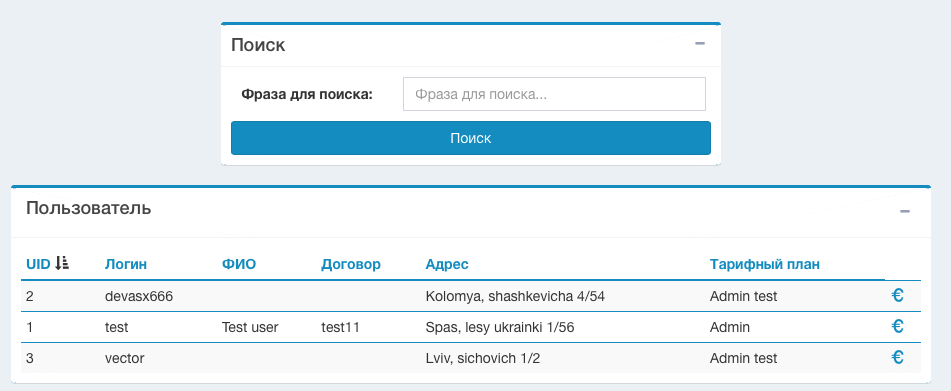Collapse the Поиск panel
This screenshot has height=391, width=951.
[700, 44]
